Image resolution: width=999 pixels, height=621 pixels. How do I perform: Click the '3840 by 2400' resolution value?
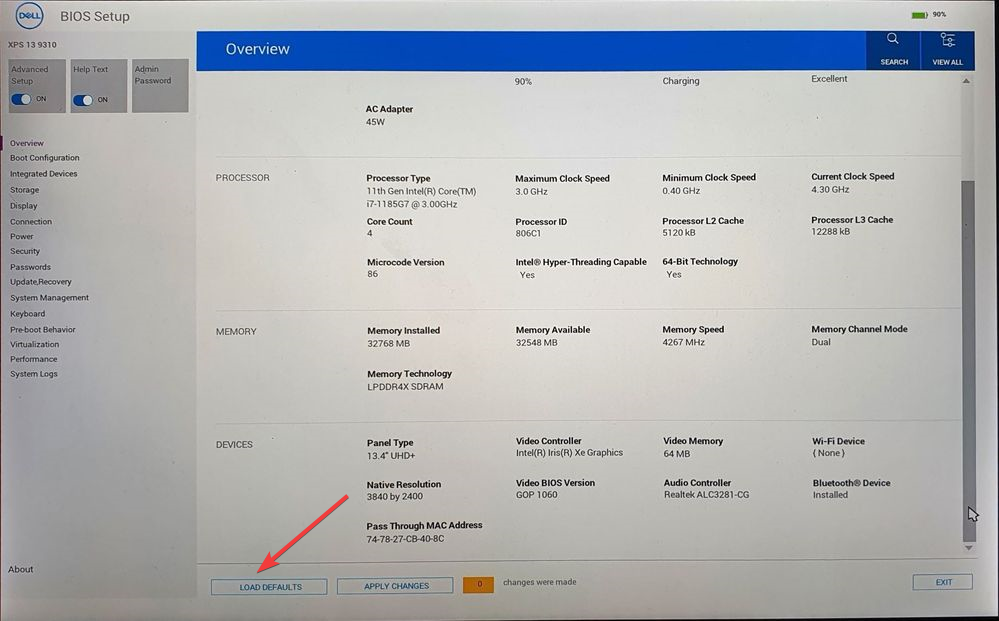pos(394,497)
